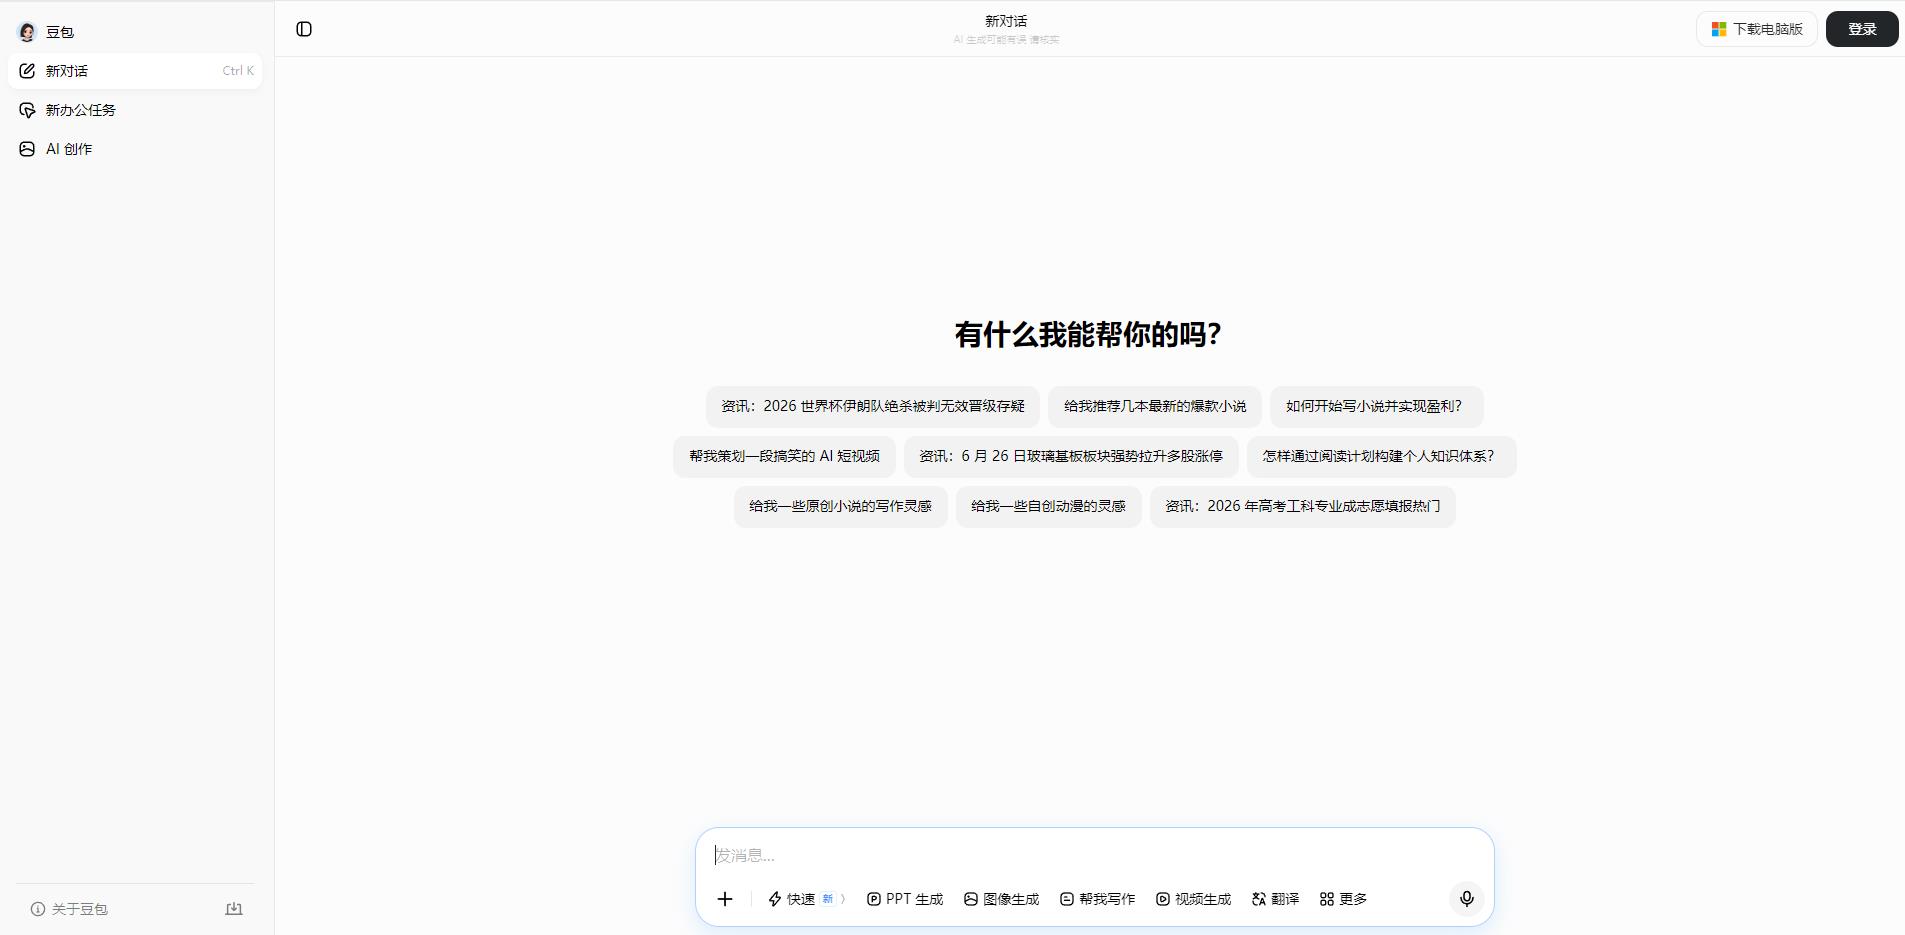
Task: Select the 翻译 tool
Action: (1275, 899)
